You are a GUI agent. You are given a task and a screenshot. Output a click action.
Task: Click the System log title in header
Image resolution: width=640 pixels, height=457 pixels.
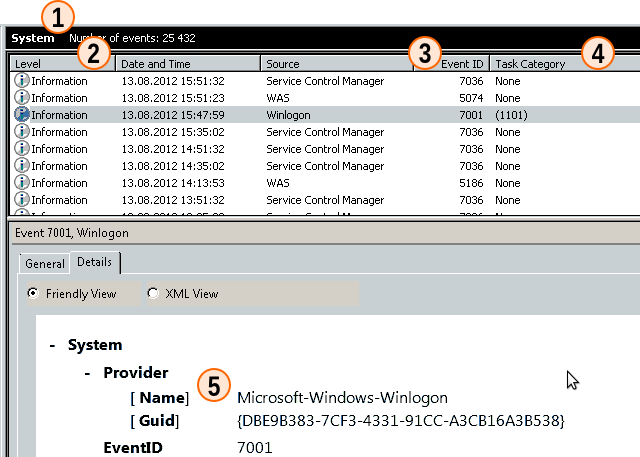tap(33, 38)
